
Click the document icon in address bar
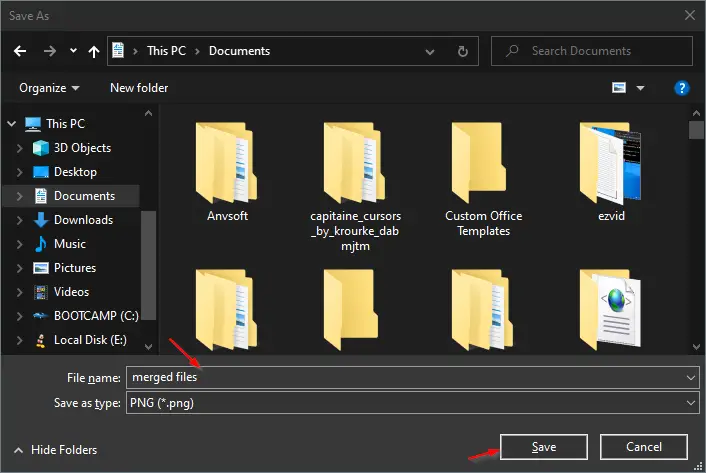pos(118,50)
